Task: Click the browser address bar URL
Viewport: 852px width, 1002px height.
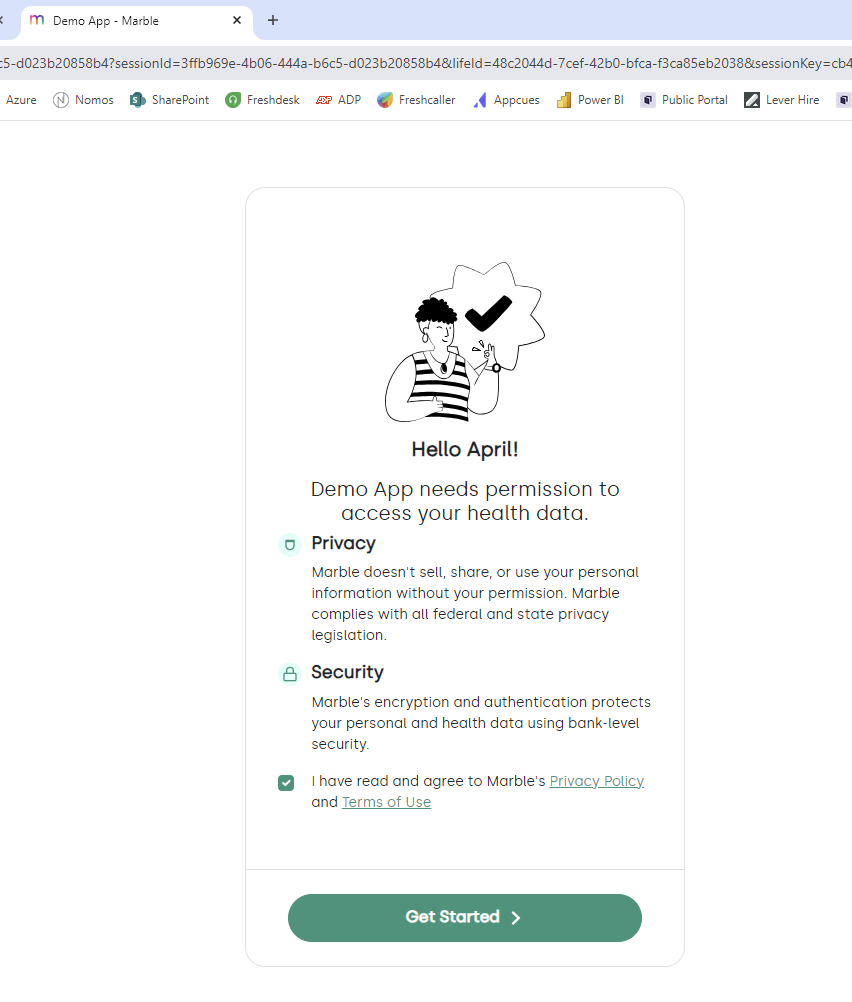Action: point(426,63)
